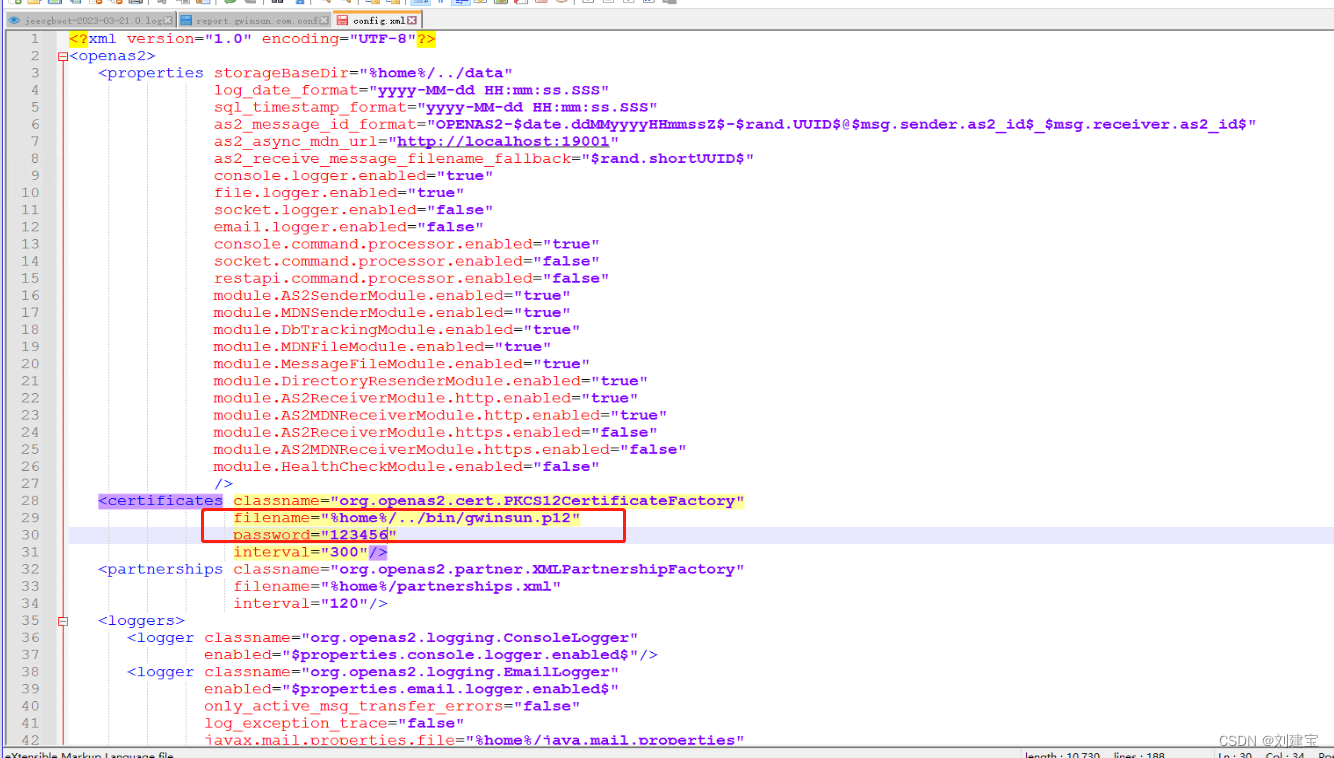The image size is (1334, 758).
Task: Click the xml version declaration on line 1
Action: (x=252, y=39)
